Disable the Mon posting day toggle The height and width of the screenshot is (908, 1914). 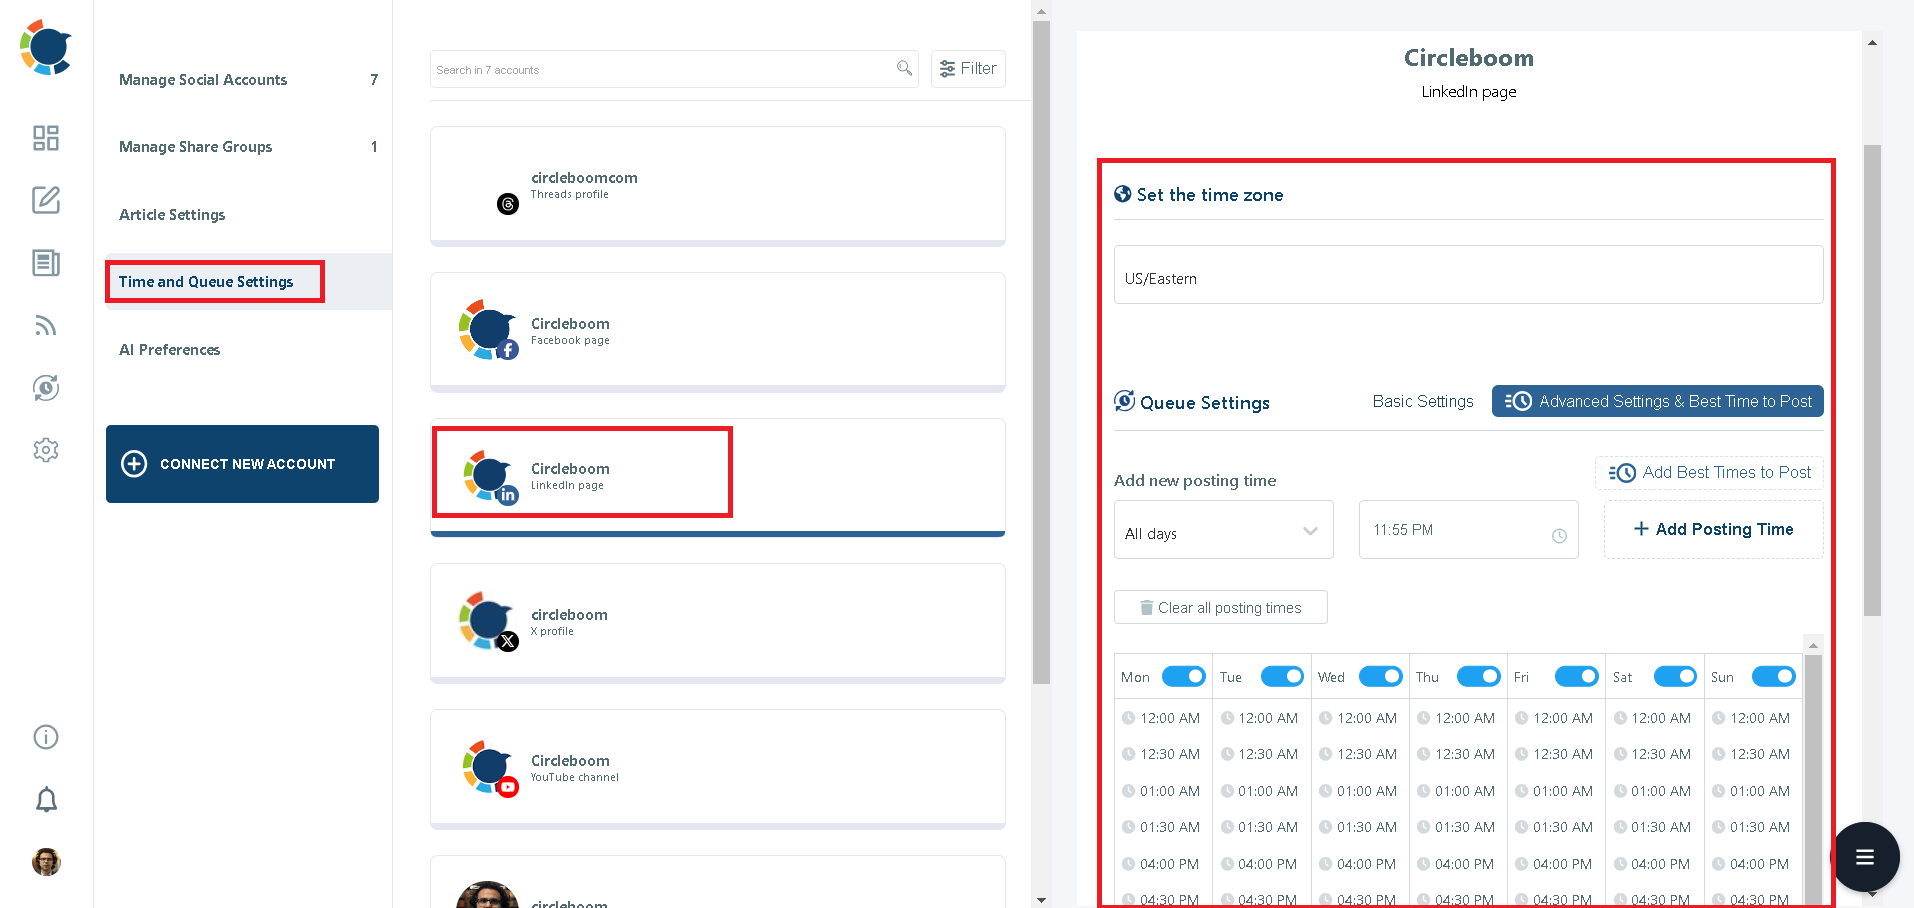coord(1183,676)
